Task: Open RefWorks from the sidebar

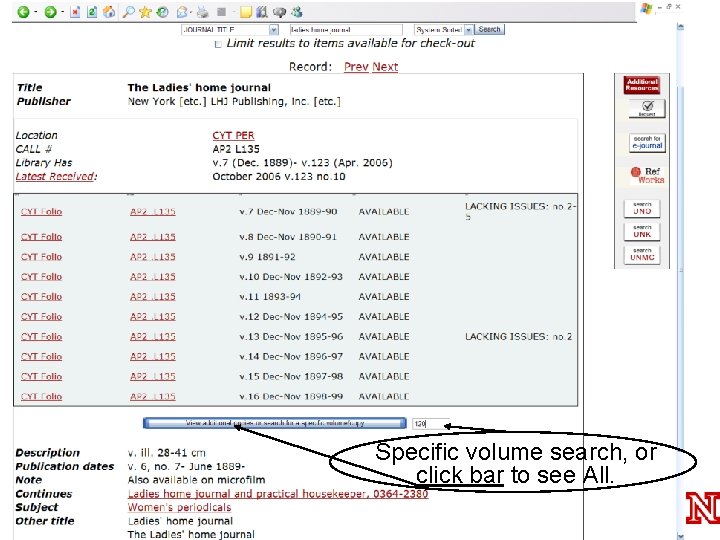Action: (x=647, y=175)
